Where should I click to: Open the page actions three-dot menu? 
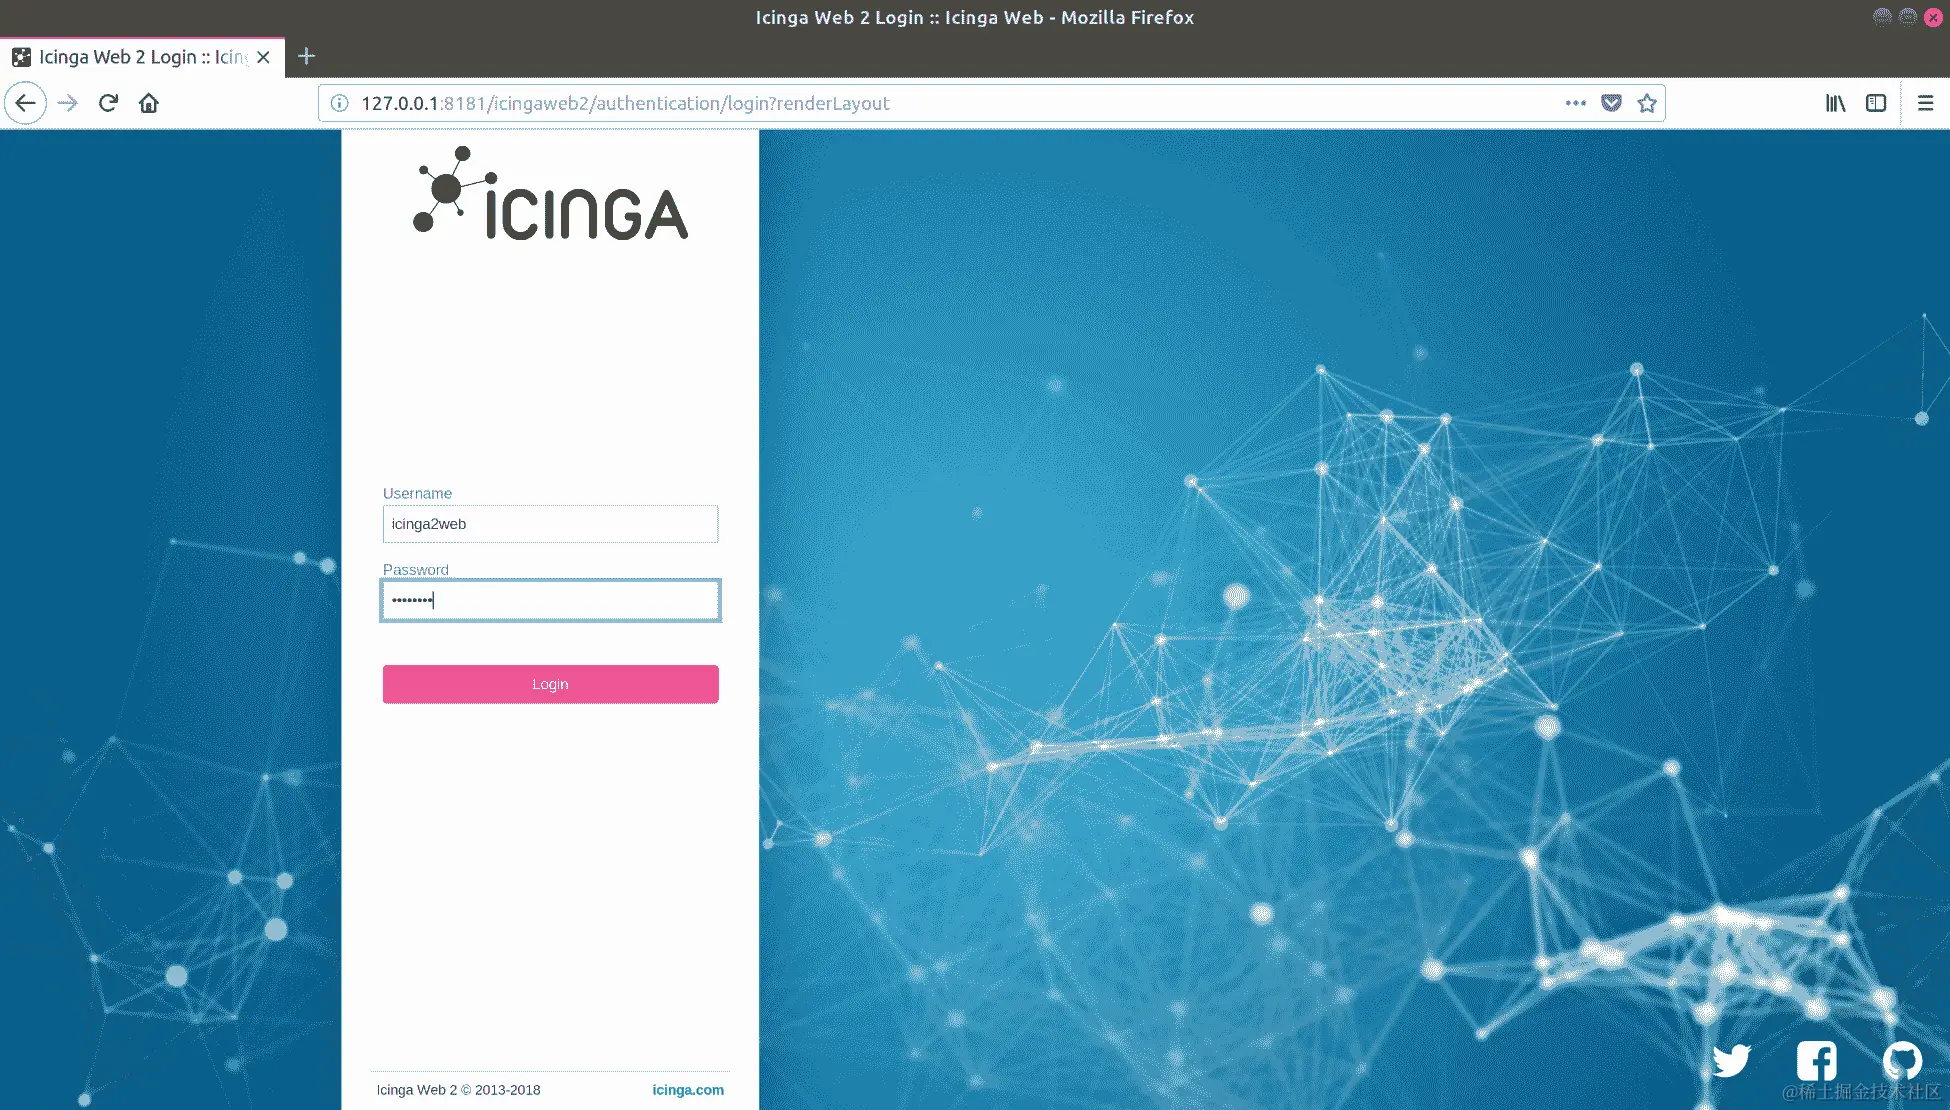1575,103
